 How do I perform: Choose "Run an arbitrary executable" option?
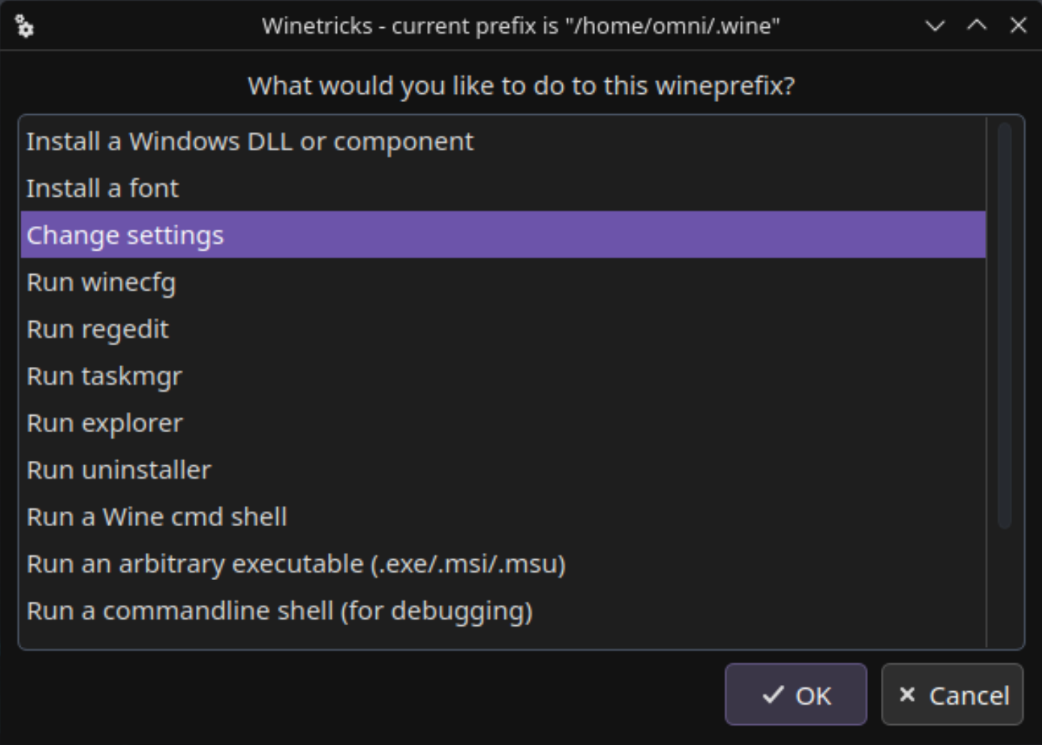pyautogui.click(x=296, y=565)
